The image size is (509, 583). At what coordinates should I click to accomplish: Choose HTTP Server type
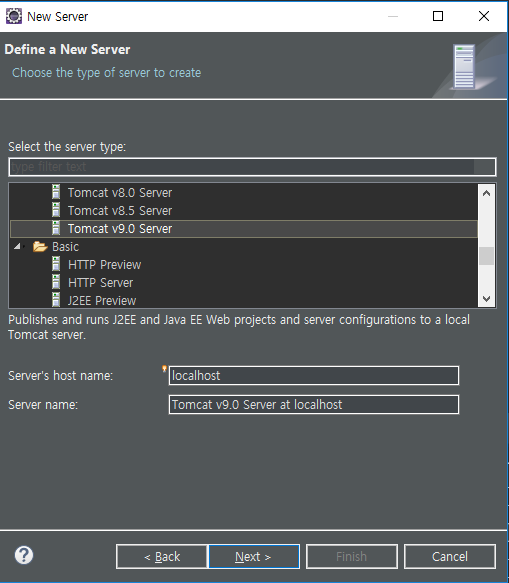point(244,283)
